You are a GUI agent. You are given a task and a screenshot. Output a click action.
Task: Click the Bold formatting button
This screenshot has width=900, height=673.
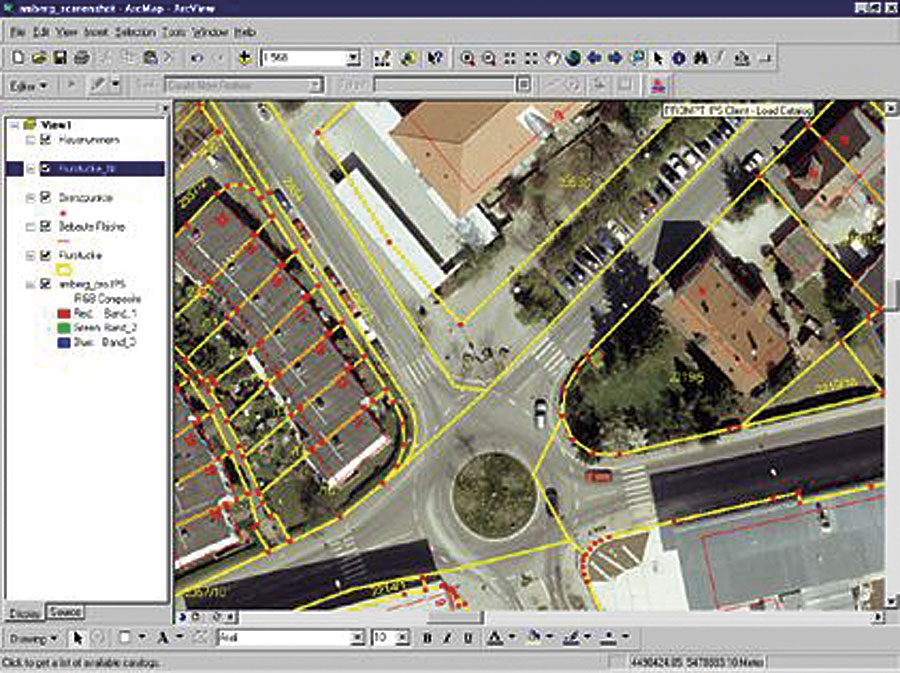pos(428,637)
